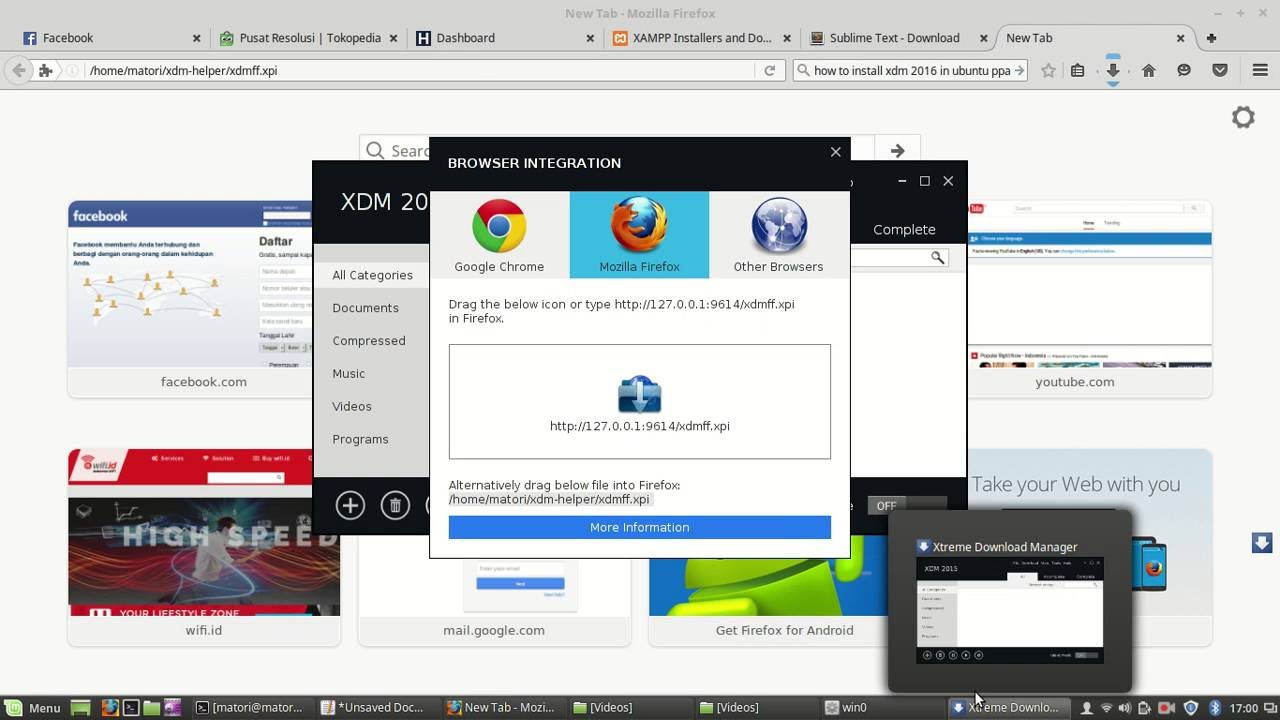Click the More Information button

639,527
